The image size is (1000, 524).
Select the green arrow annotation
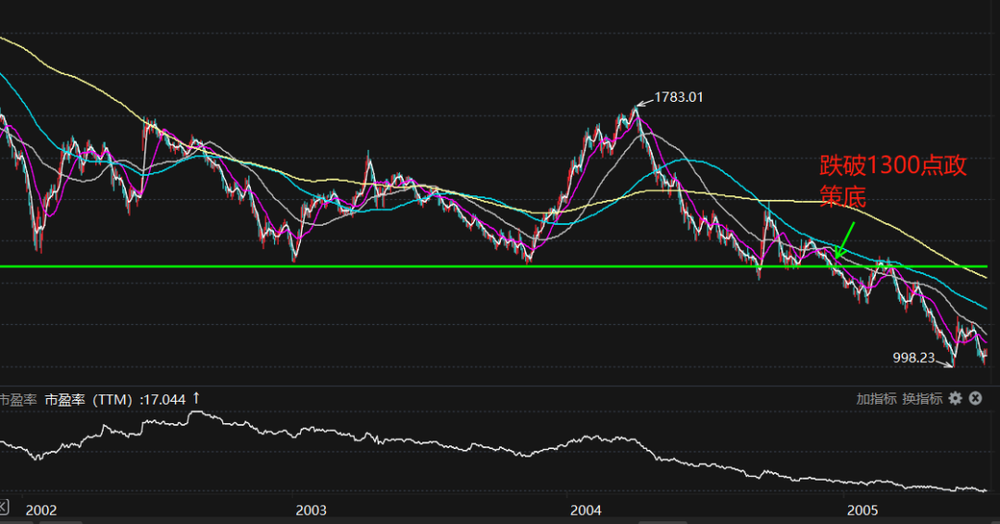[845, 237]
